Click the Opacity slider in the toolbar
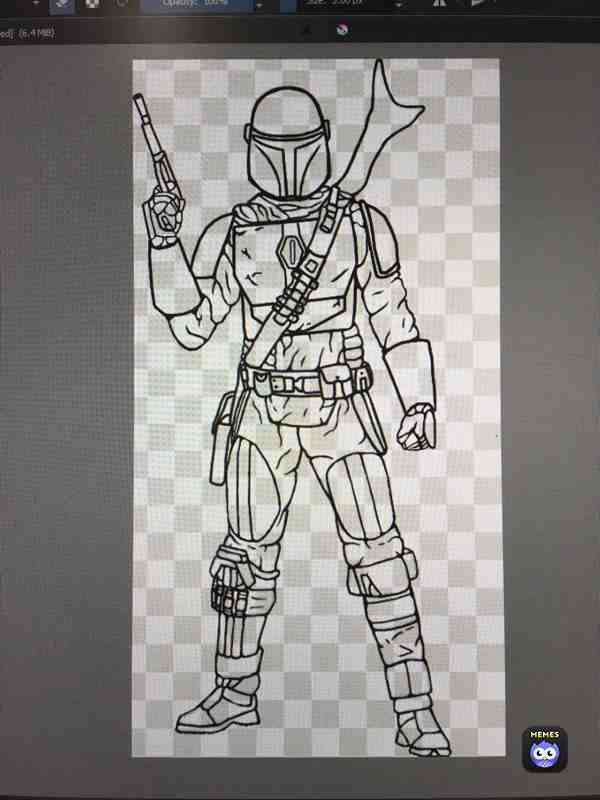This screenshot has width=600, height=800. [197, 5]
